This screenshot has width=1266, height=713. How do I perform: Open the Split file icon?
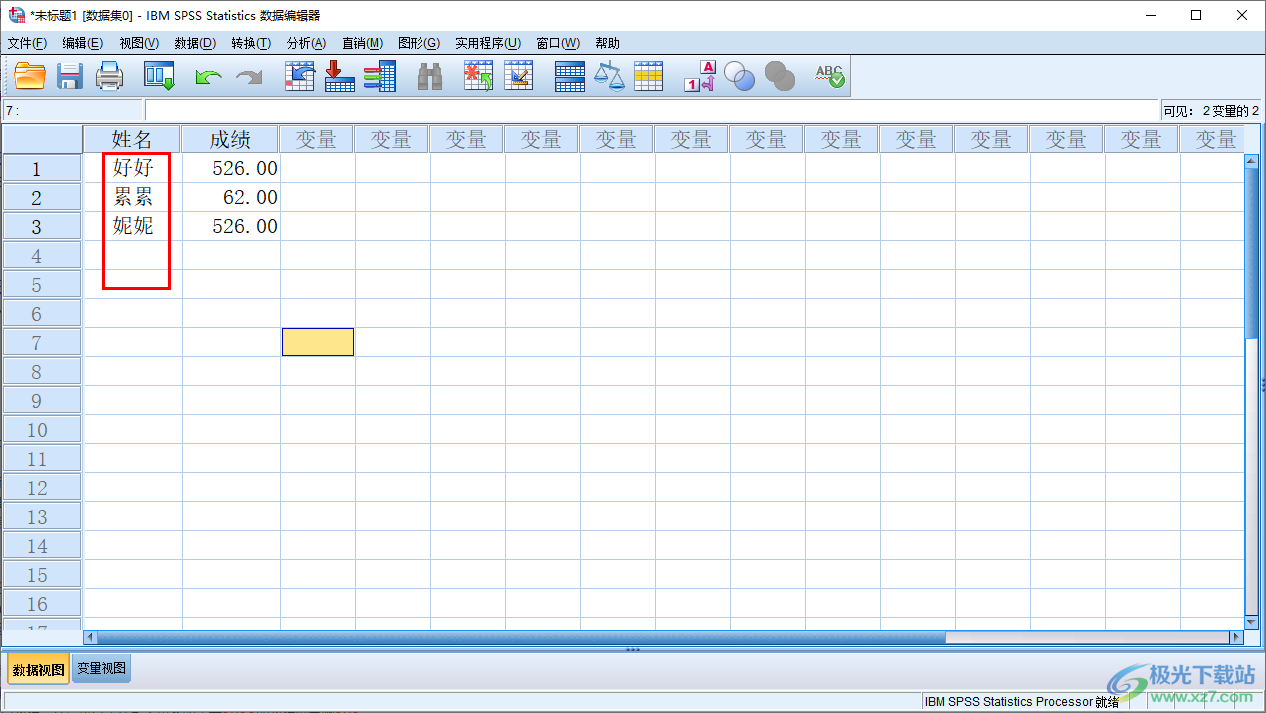(x=569, y=76)
